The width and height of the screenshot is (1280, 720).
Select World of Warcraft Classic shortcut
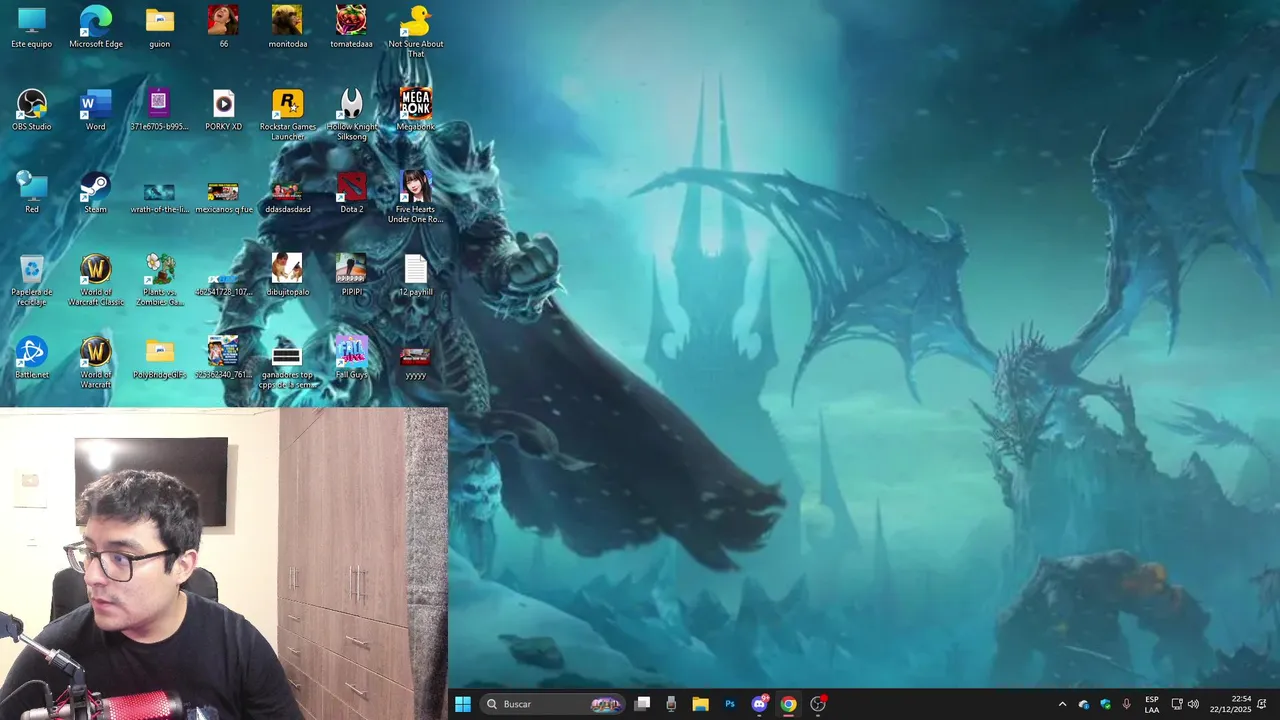pyautogui.click(x=96, y=280)
